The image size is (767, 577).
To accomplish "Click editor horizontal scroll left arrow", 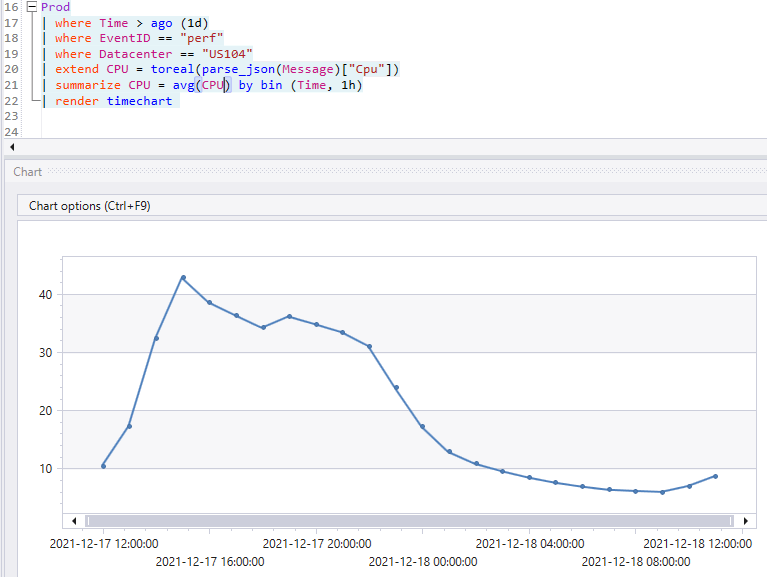I will [12, 147].
